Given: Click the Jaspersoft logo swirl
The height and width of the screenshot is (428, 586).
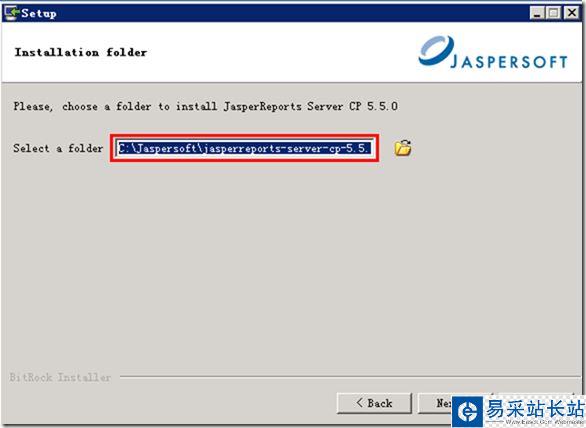Looking at the screenshot, I should click(x=436, y=50).
